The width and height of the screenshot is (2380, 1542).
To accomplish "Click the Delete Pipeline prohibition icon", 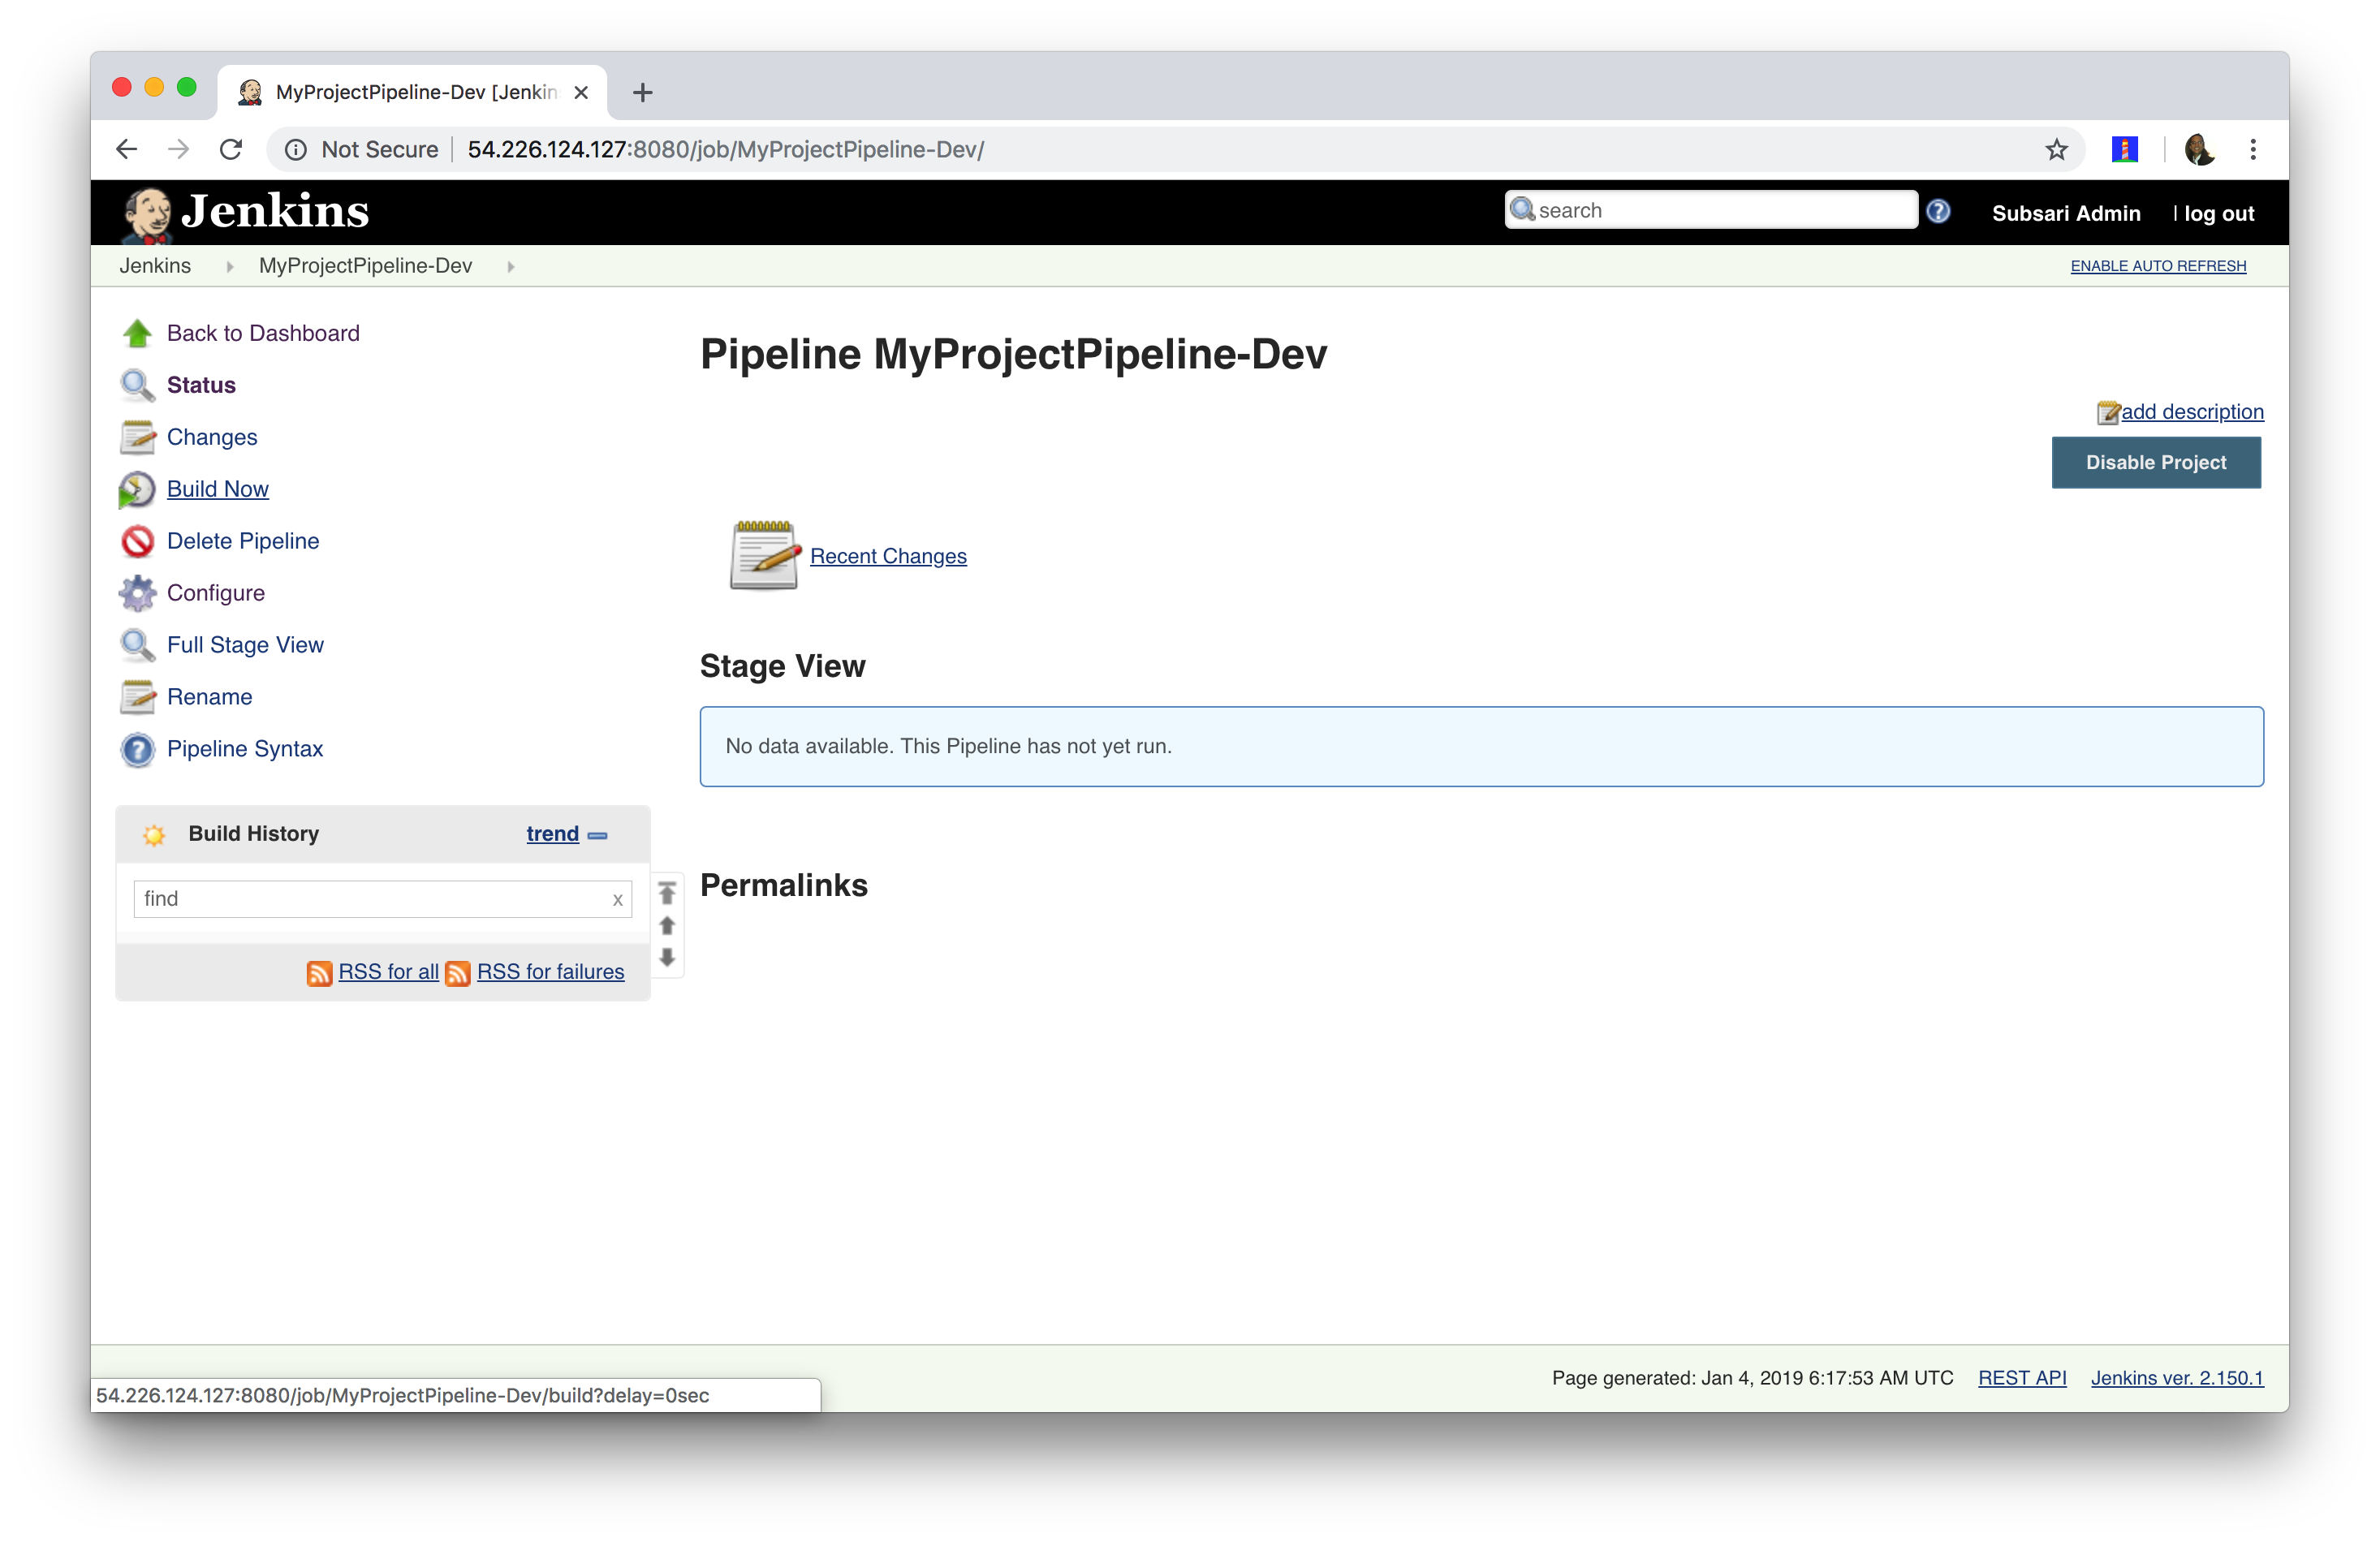I will [137, 542].
